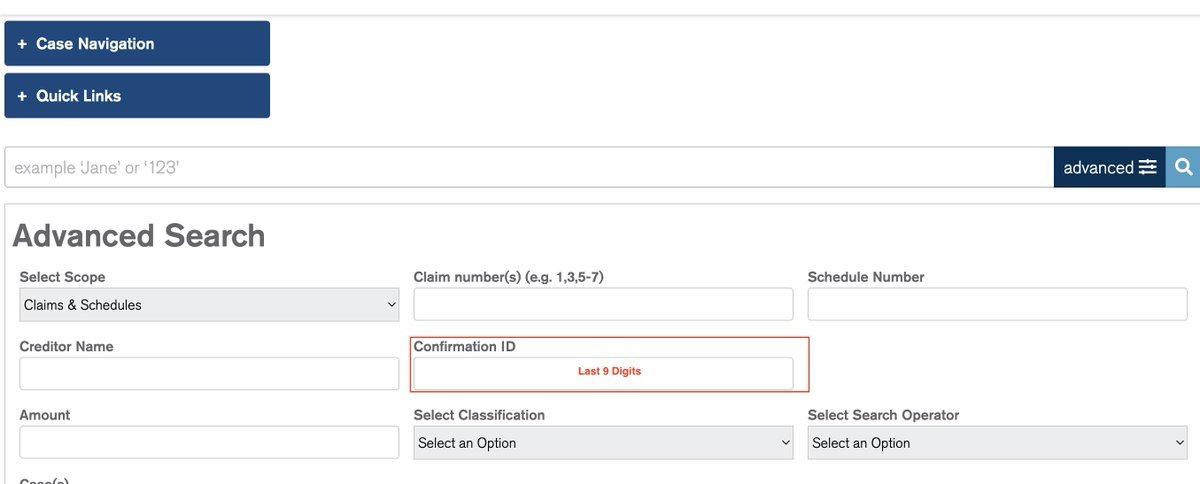Screen dimensions: 1200x484
Task: Click into the Claim number(s) input field
Action: click(x=603, y=305)
